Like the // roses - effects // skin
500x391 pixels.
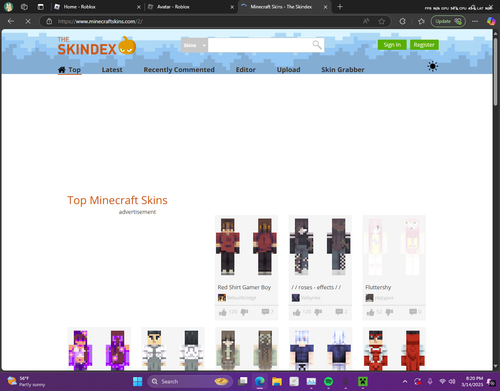click(296, 312)
